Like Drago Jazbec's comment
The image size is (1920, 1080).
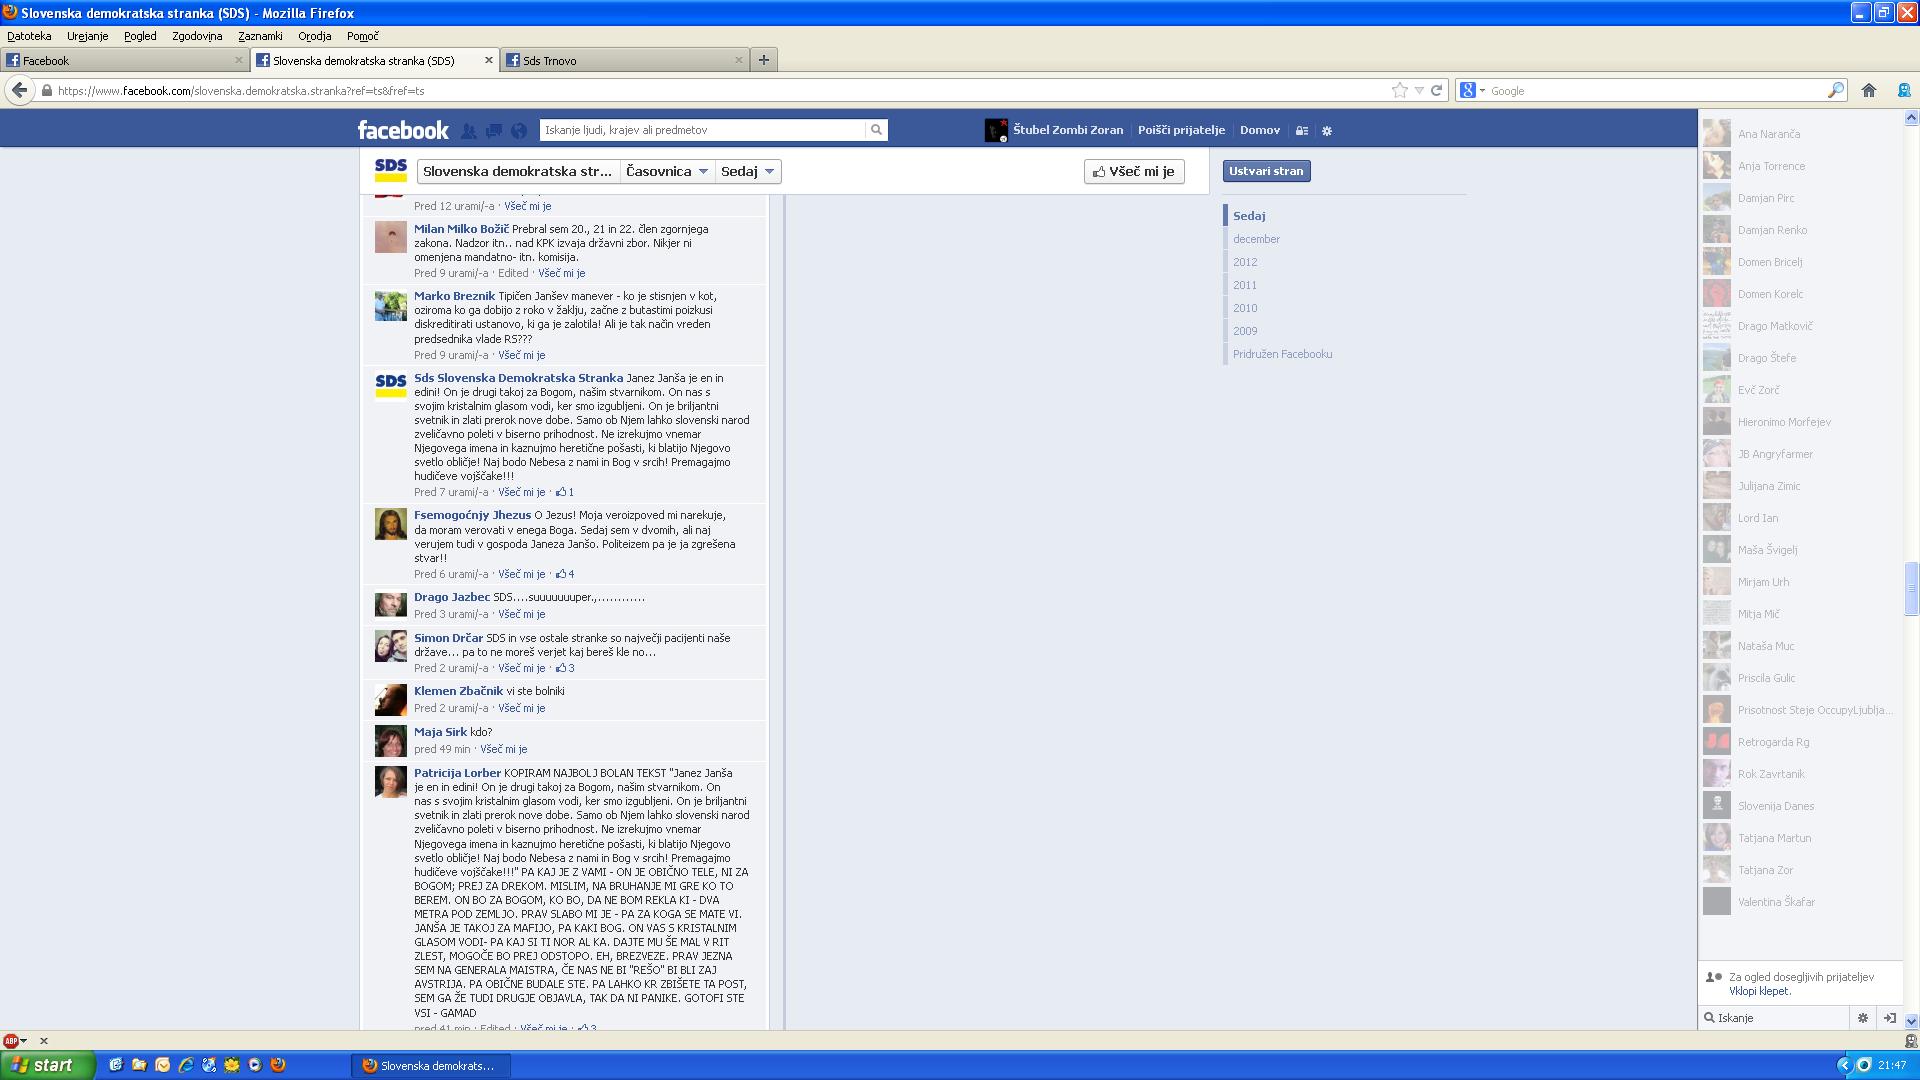pos(521,614)
